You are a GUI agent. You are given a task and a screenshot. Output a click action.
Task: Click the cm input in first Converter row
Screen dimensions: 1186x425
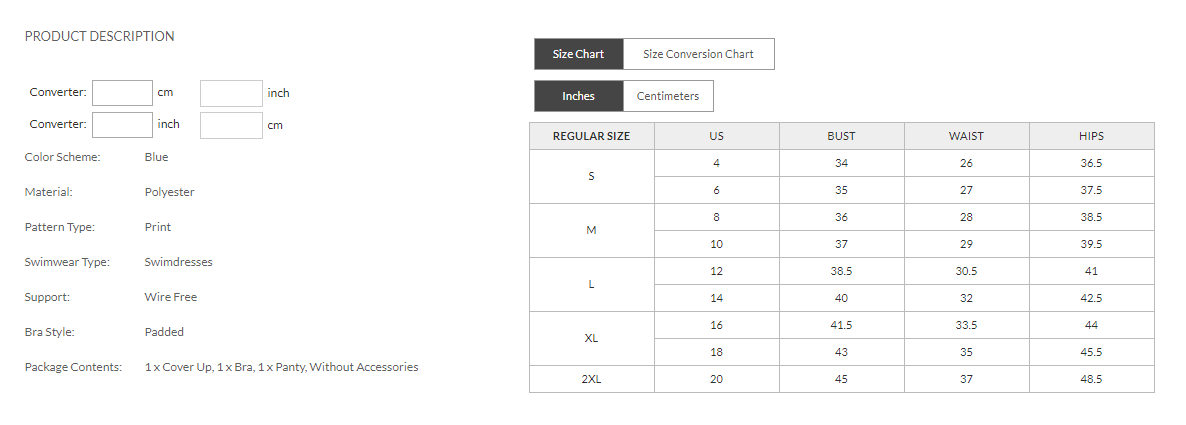(122, 93)
